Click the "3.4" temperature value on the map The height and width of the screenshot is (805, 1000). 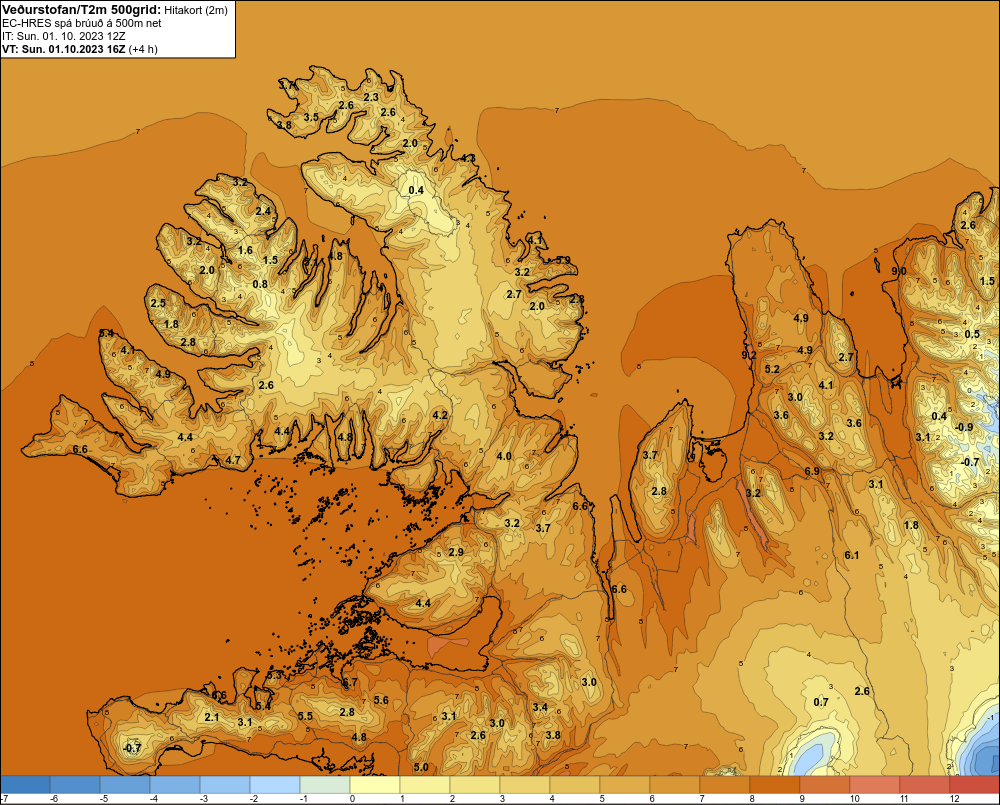coord(540,707)
